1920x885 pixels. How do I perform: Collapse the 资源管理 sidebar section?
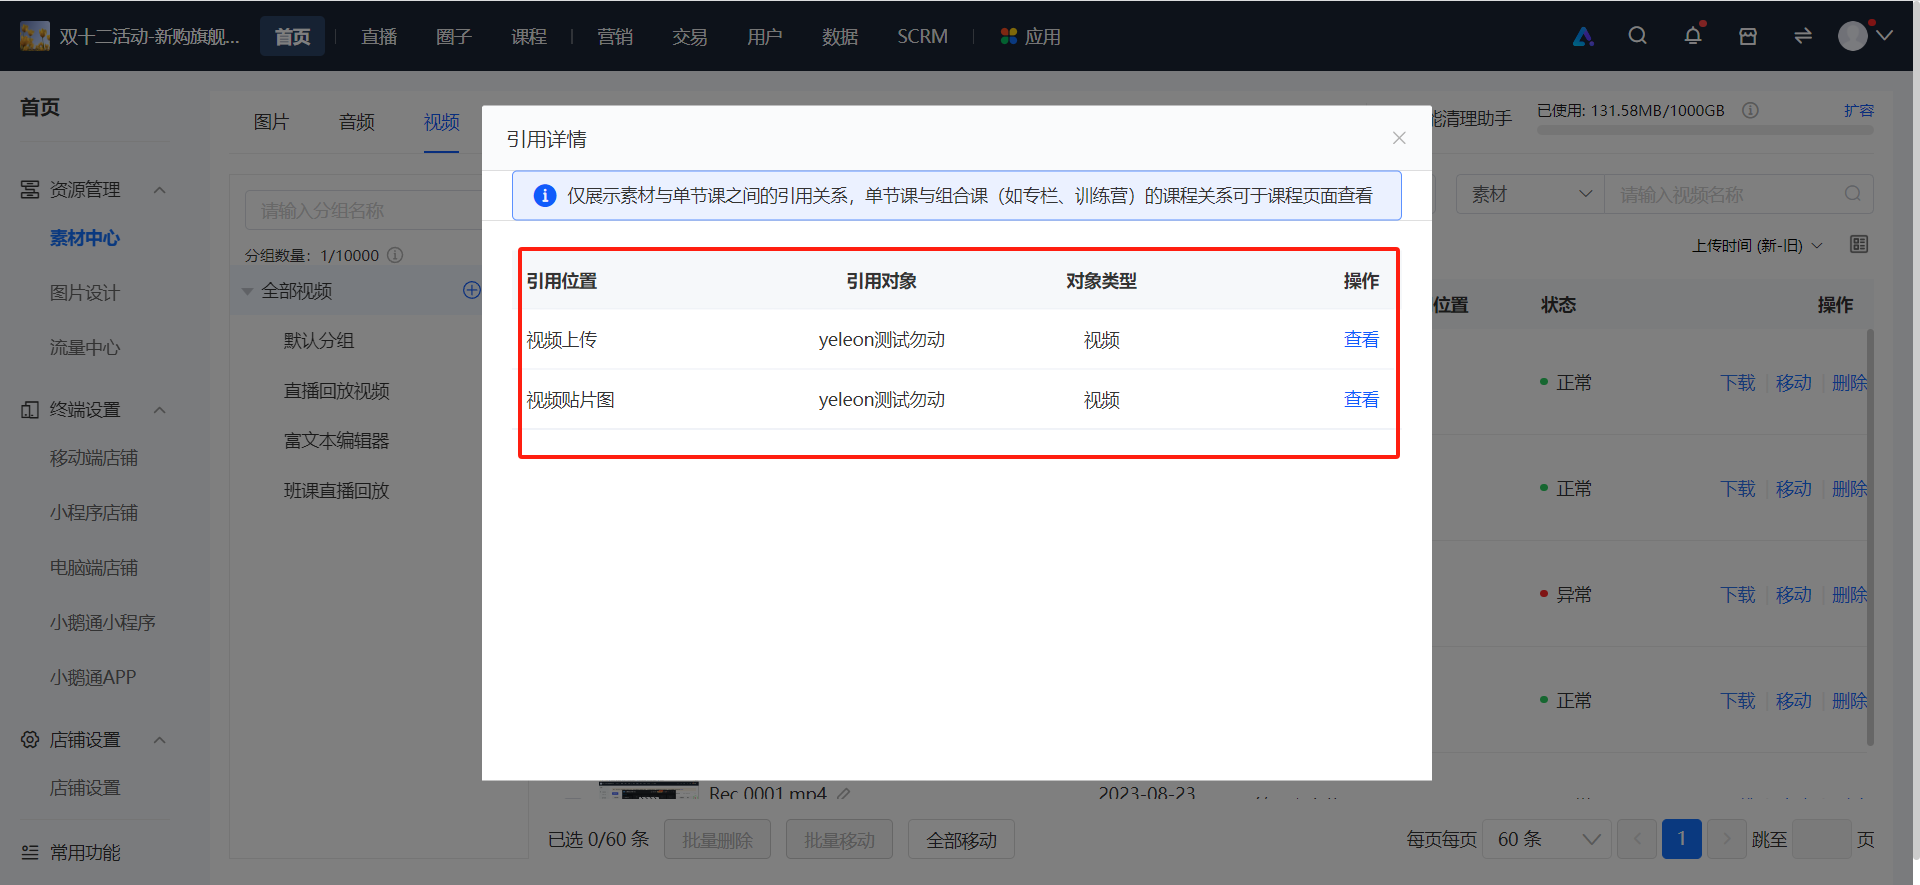(x=160, y=190)
